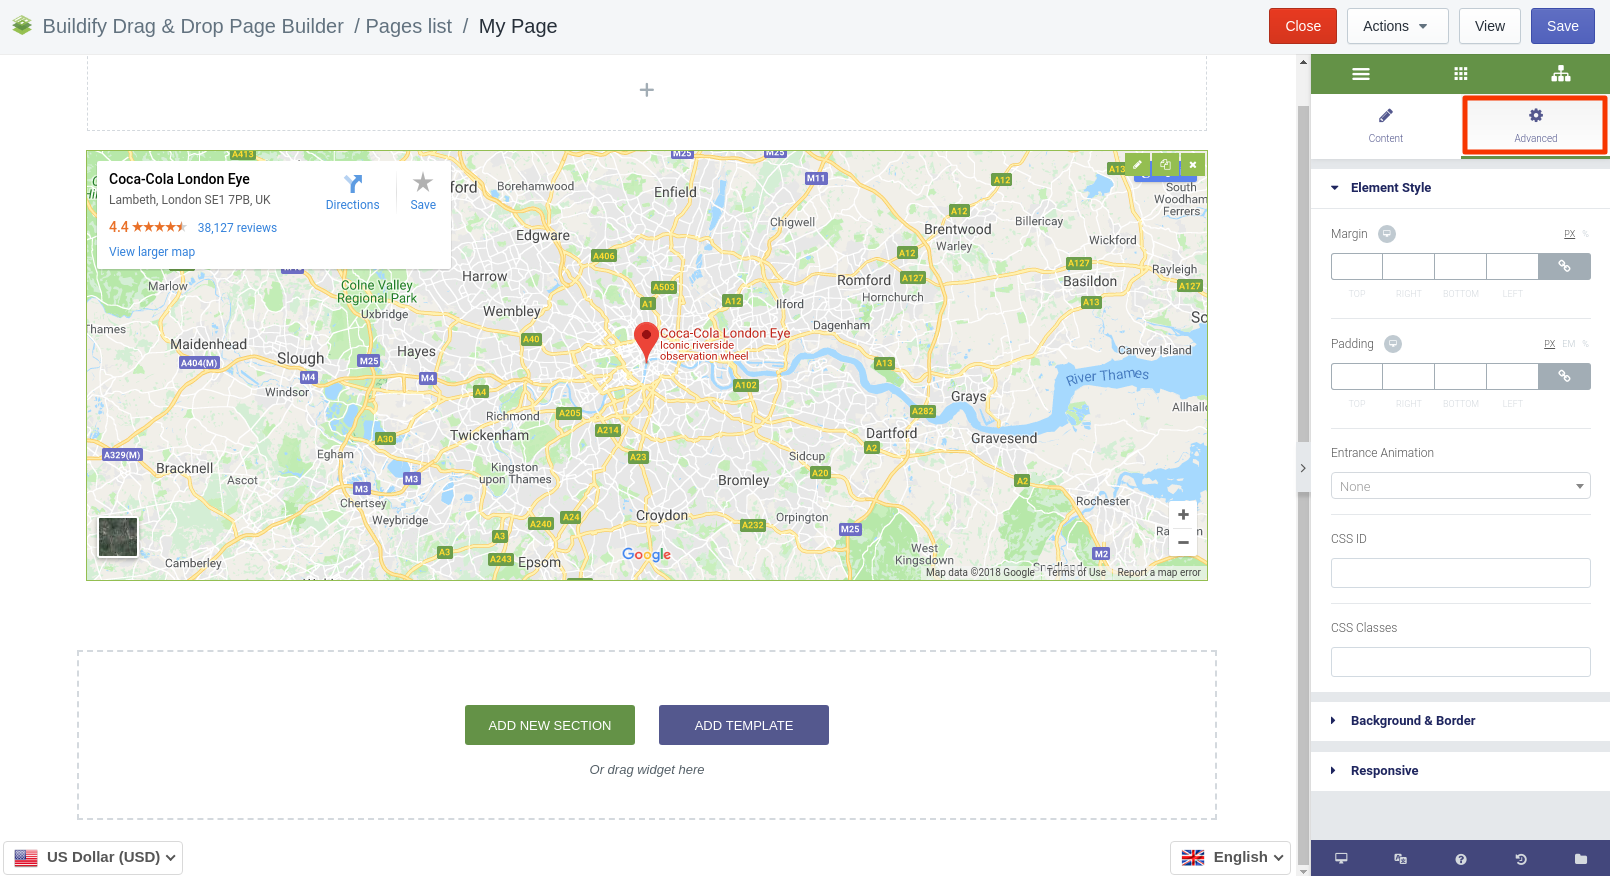Click the Terms of Use link on the map
This screenshot has width=1610, height=876.
pyautogui.click(x=1076, y=573)
